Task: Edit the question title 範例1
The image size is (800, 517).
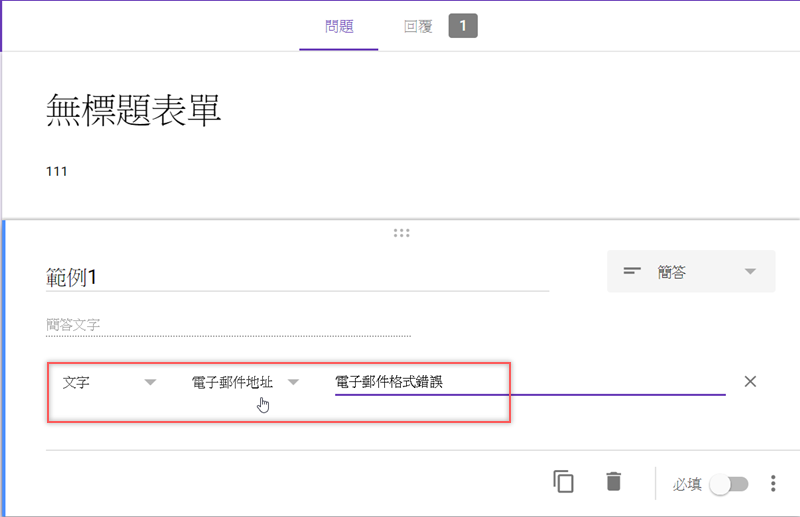Action: coord(297,278)
